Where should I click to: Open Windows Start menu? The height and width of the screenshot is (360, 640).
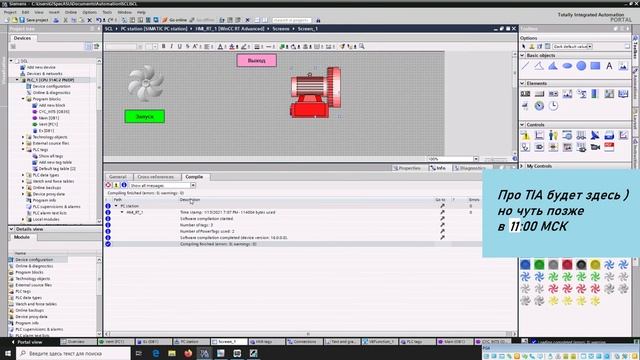(8, 353)
